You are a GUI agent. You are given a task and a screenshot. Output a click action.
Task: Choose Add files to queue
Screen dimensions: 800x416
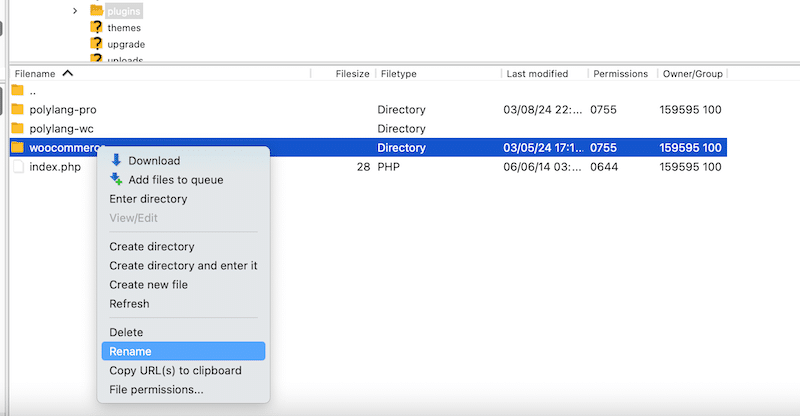175,180
